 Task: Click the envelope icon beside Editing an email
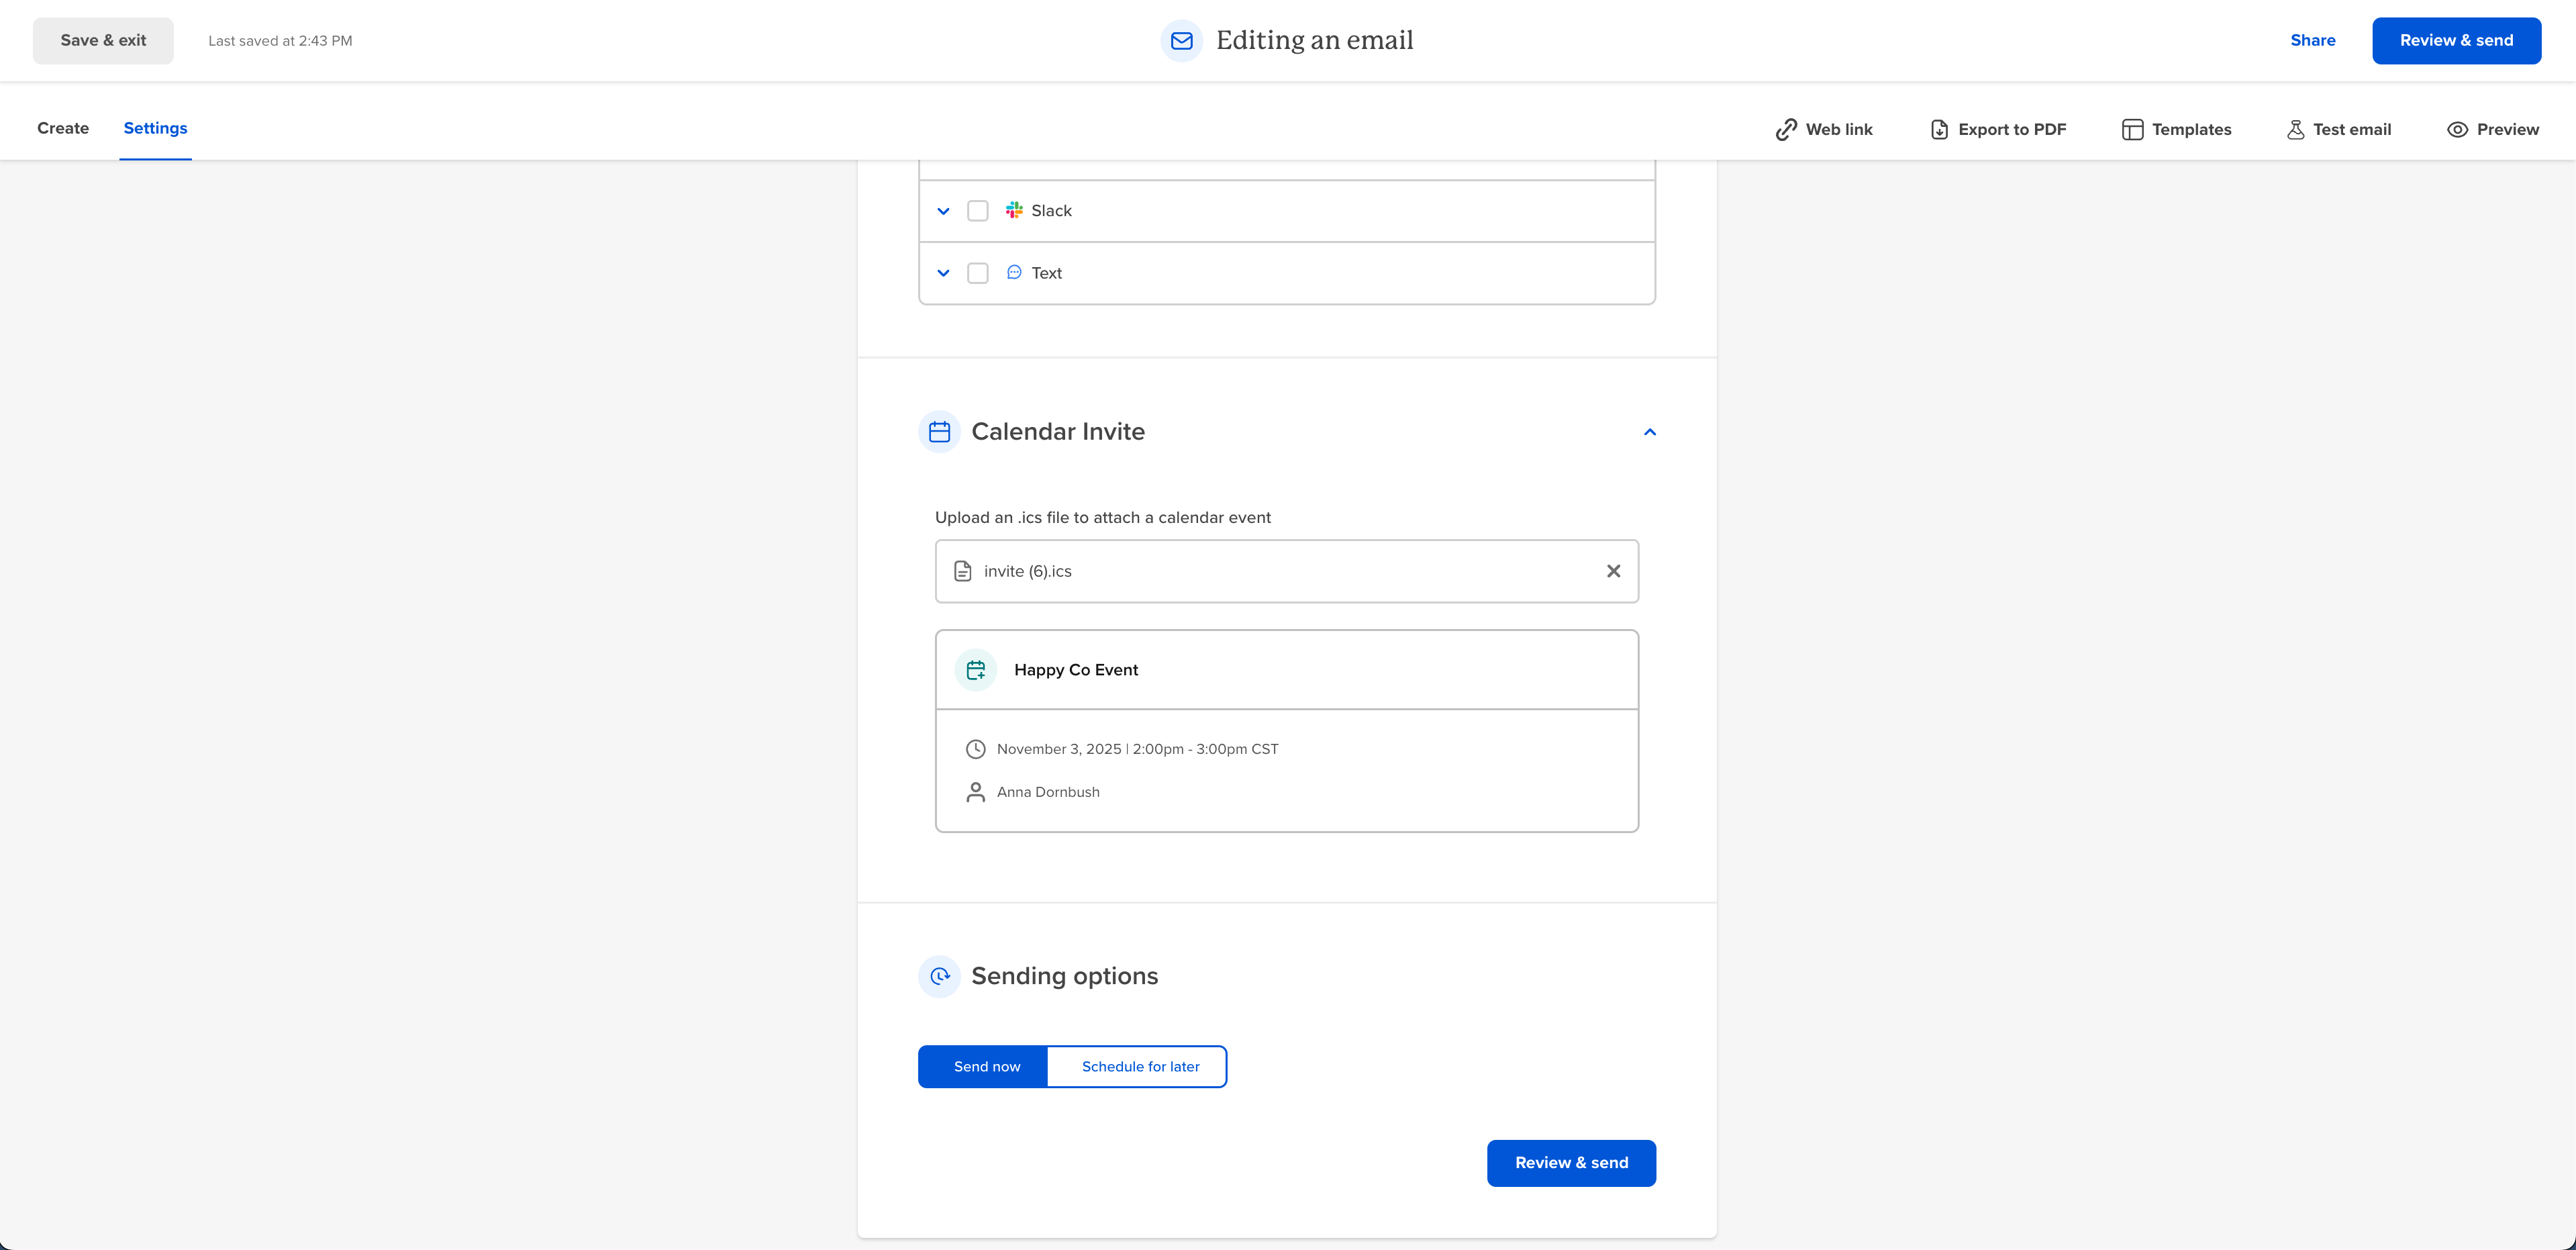click(x=1181, y=41)
